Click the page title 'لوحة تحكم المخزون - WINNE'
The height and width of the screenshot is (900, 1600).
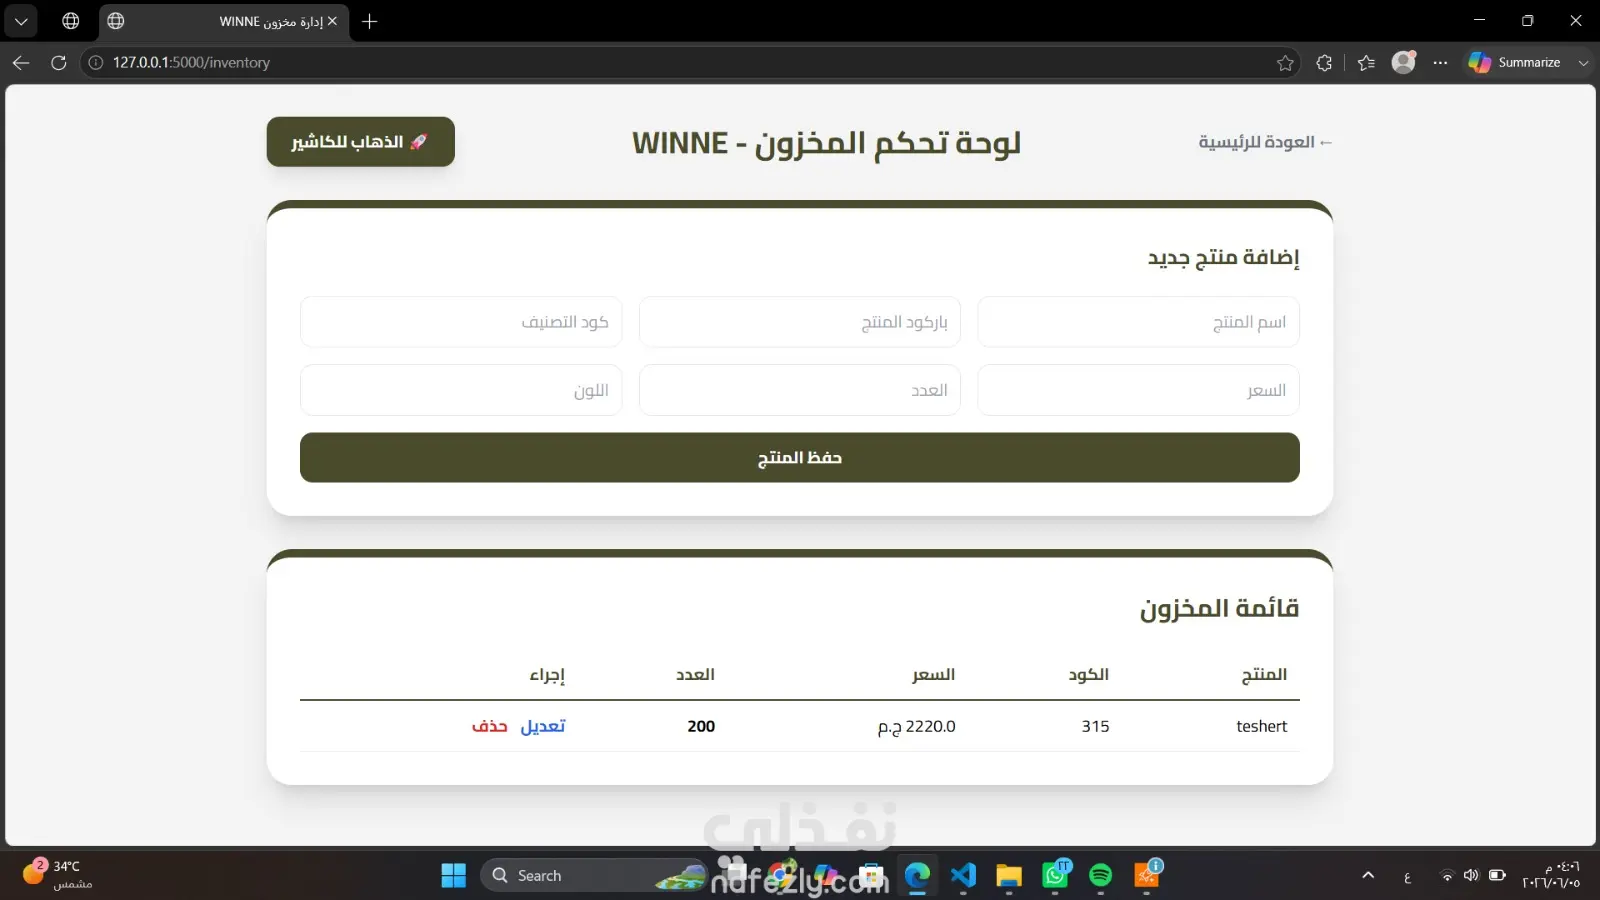coord(826,143)
